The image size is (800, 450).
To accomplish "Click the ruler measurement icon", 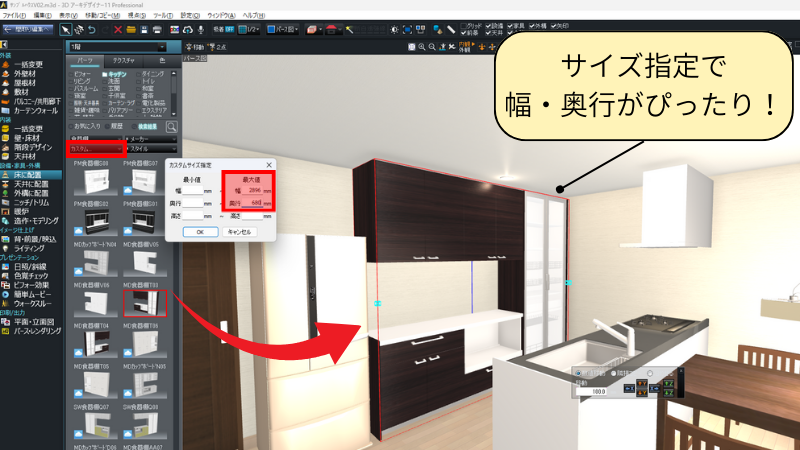I will click(x=451, y=30).
